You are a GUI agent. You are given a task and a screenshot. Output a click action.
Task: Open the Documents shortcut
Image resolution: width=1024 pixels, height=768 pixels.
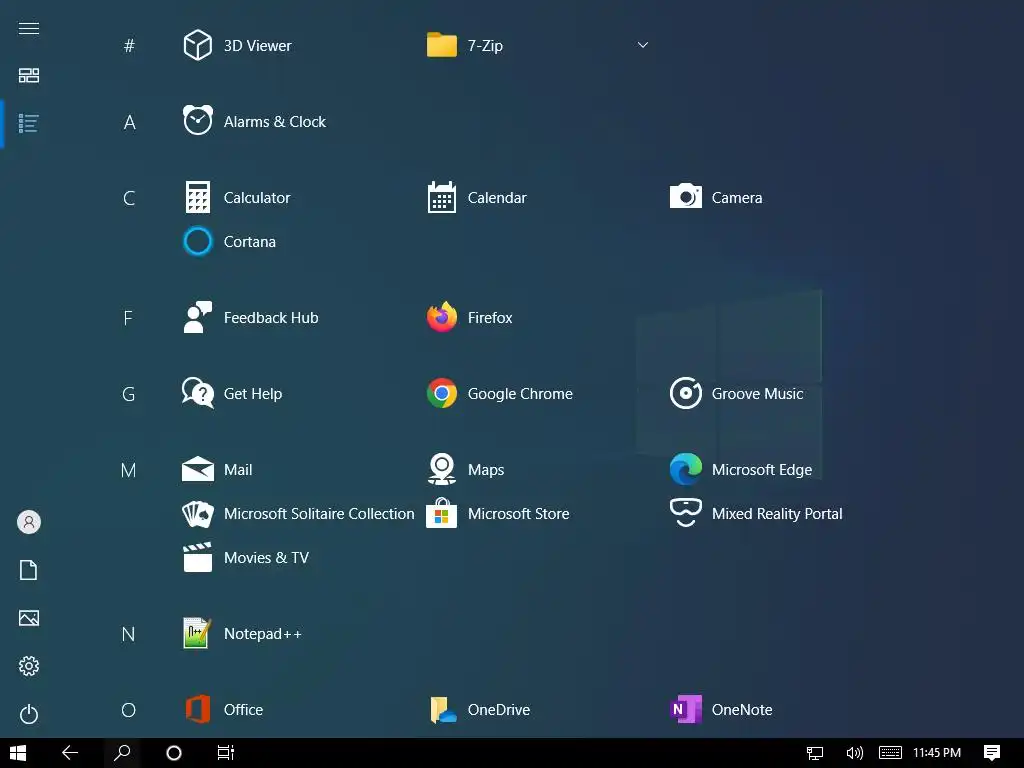pos(29,570)
